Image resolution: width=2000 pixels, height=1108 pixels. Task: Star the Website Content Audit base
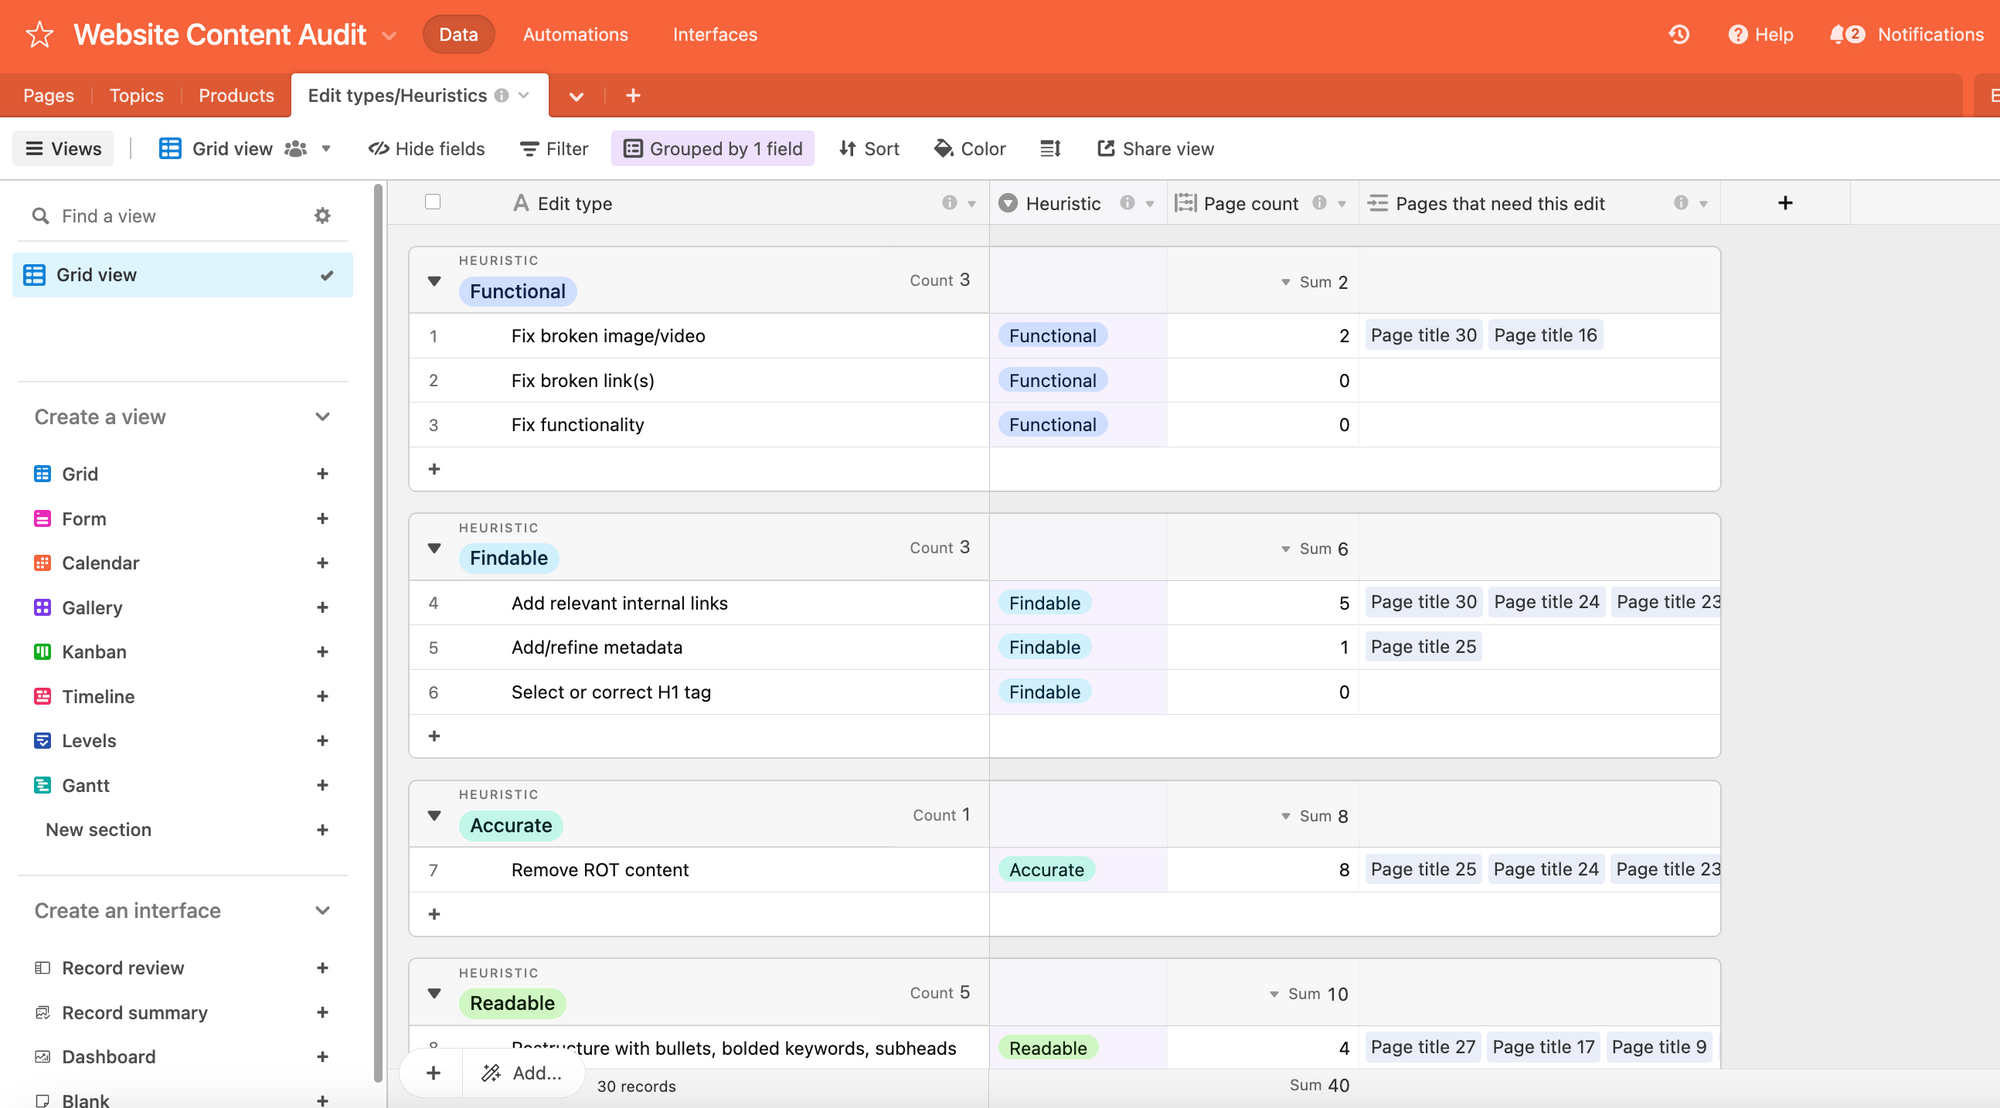coord(39,35)
